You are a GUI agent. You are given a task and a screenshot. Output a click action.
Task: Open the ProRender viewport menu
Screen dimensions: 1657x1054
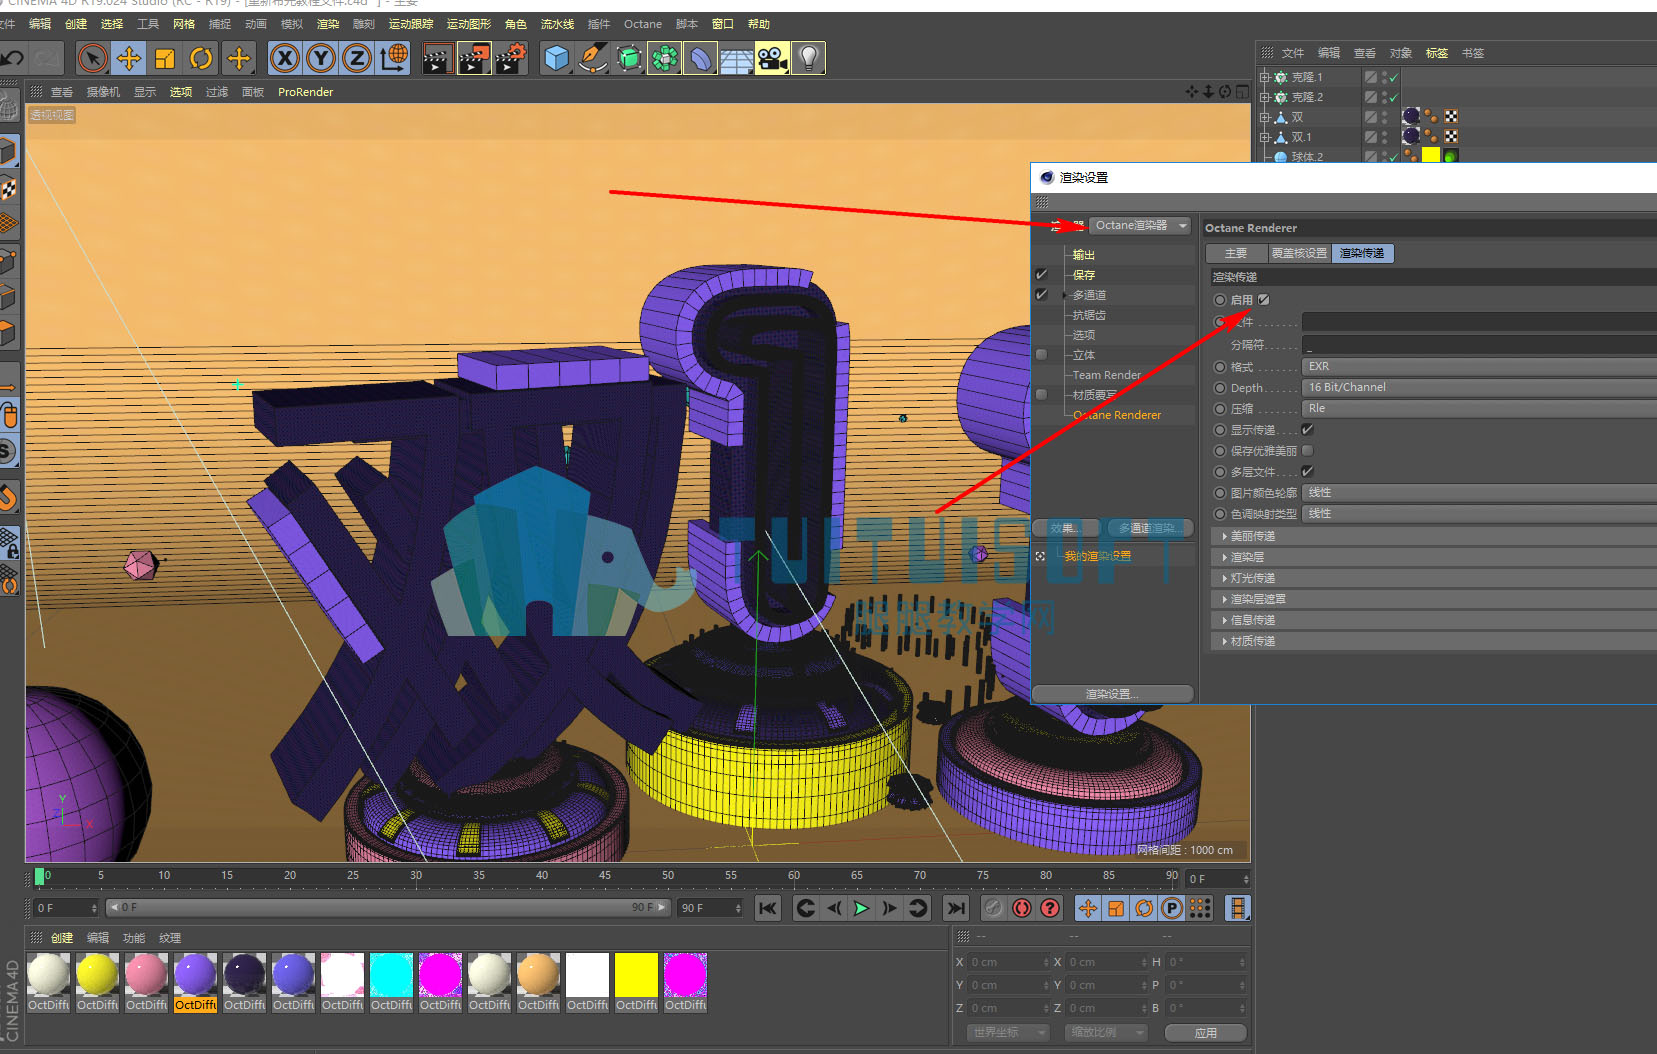tap(305, 92)
